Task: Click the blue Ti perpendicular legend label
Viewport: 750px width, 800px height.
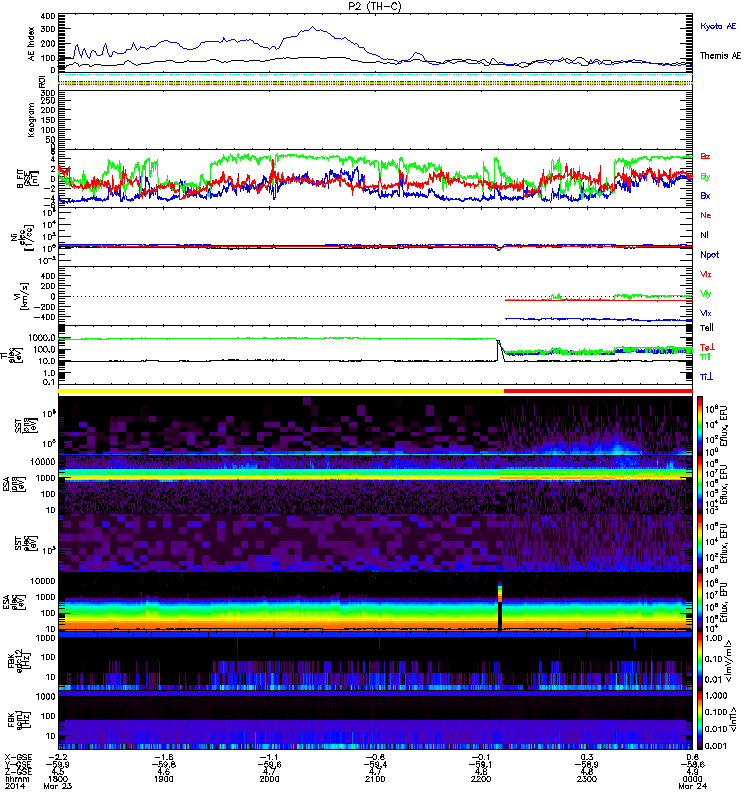Action: [706, 377]
